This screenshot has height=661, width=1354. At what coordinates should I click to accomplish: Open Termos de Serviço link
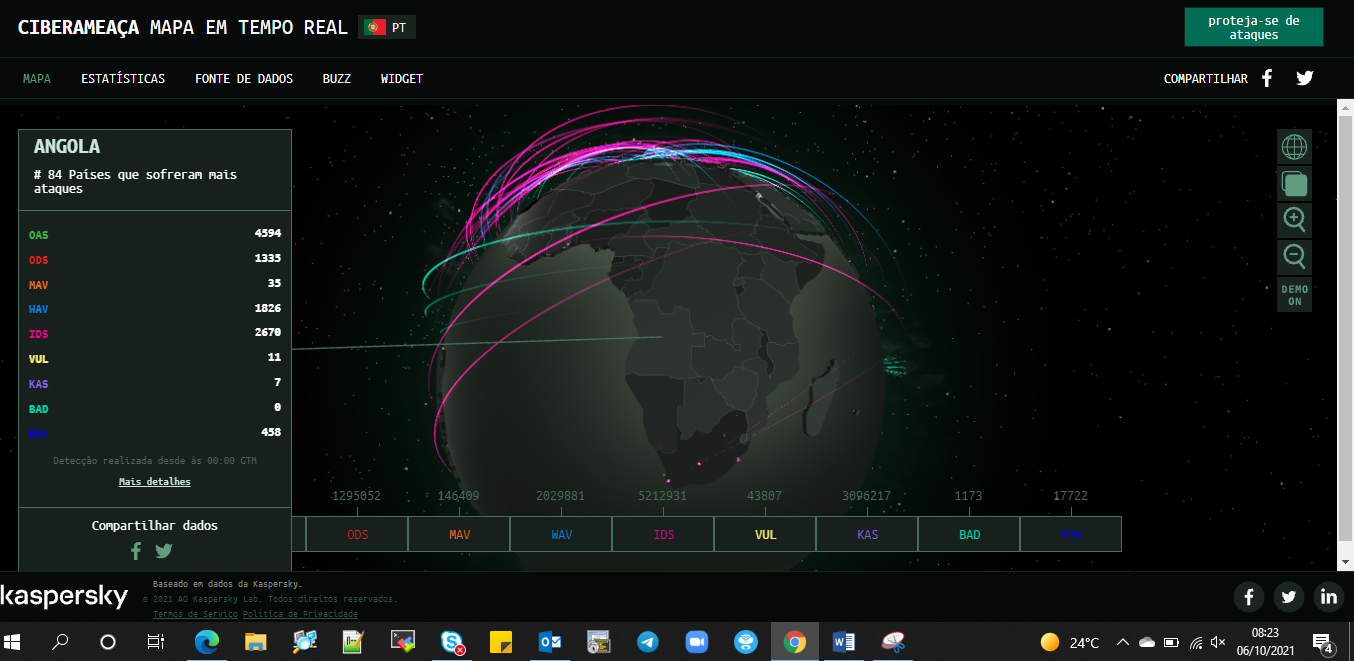pos(195,614)
